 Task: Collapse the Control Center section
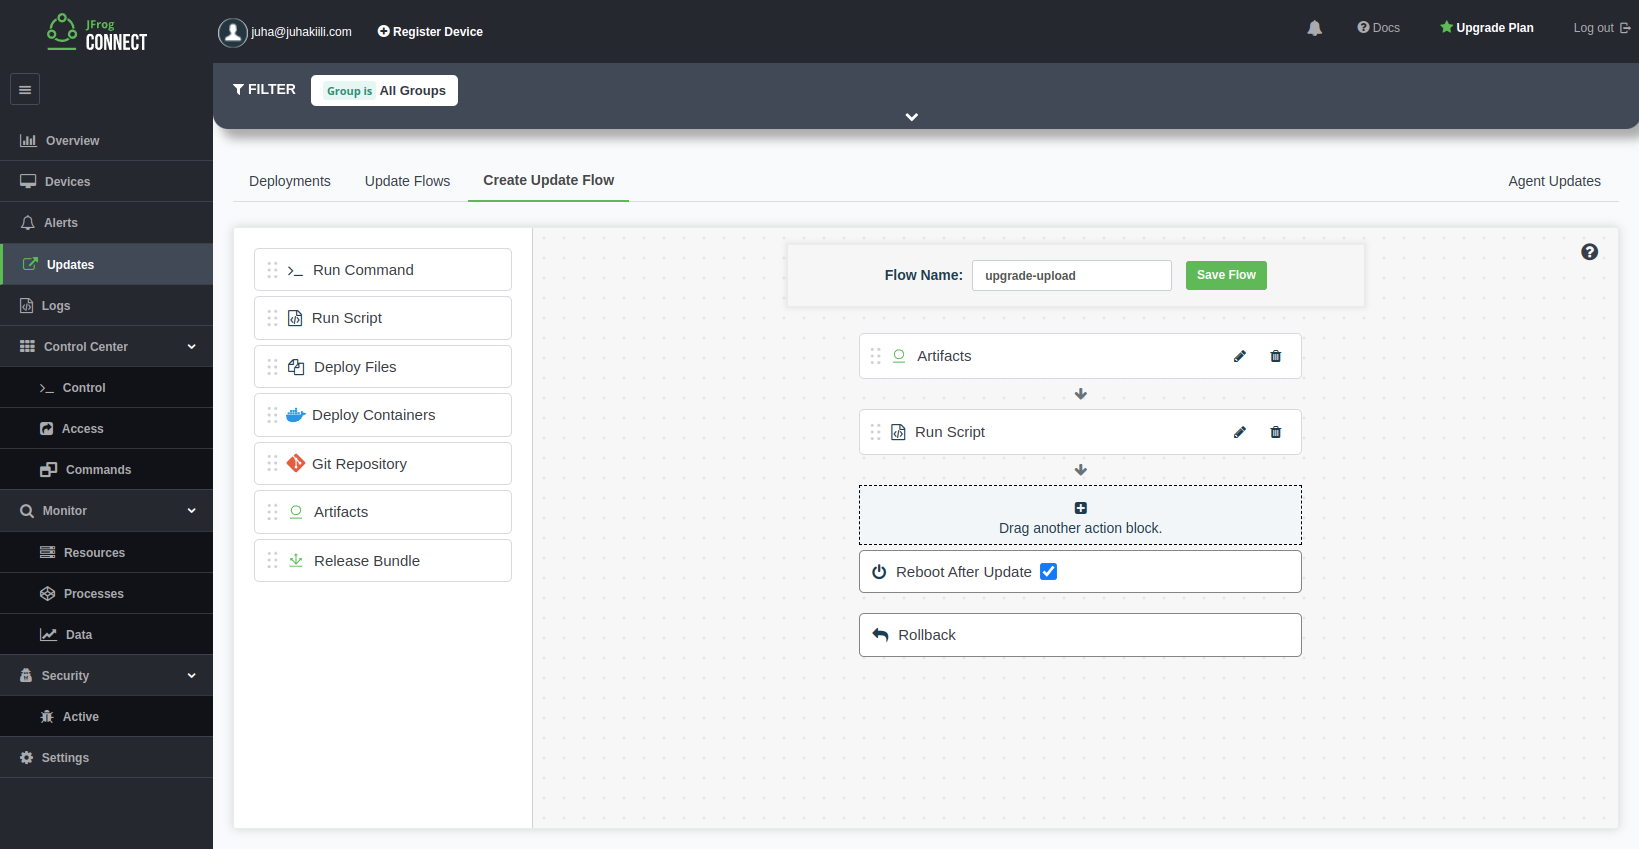[191, 347]
